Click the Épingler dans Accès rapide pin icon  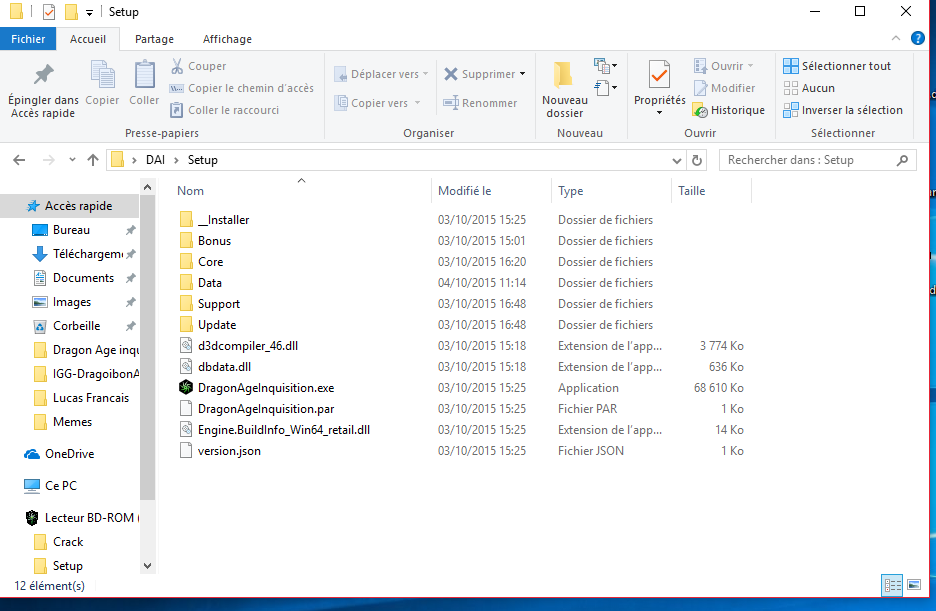(x=43, y=76)
